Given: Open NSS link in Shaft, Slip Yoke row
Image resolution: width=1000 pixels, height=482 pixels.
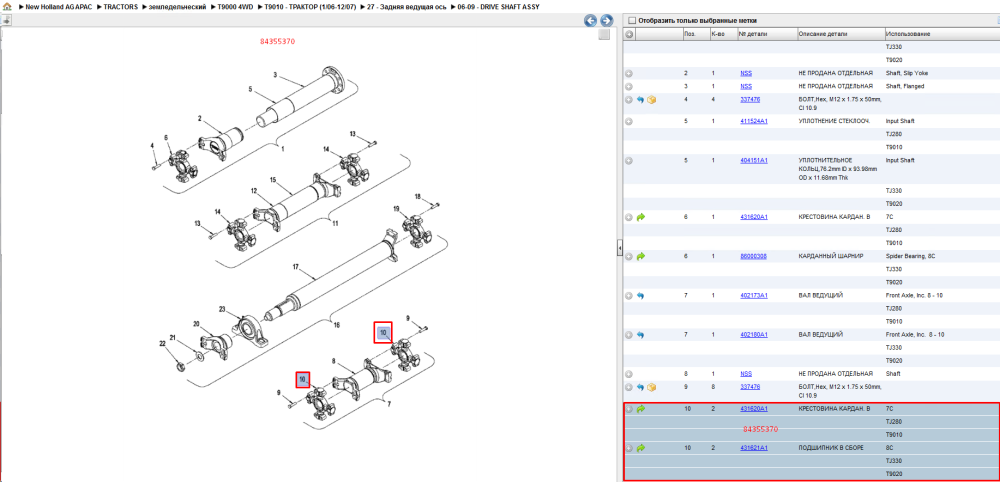Looking at the screenshot, I should click(x=746, y=74).
